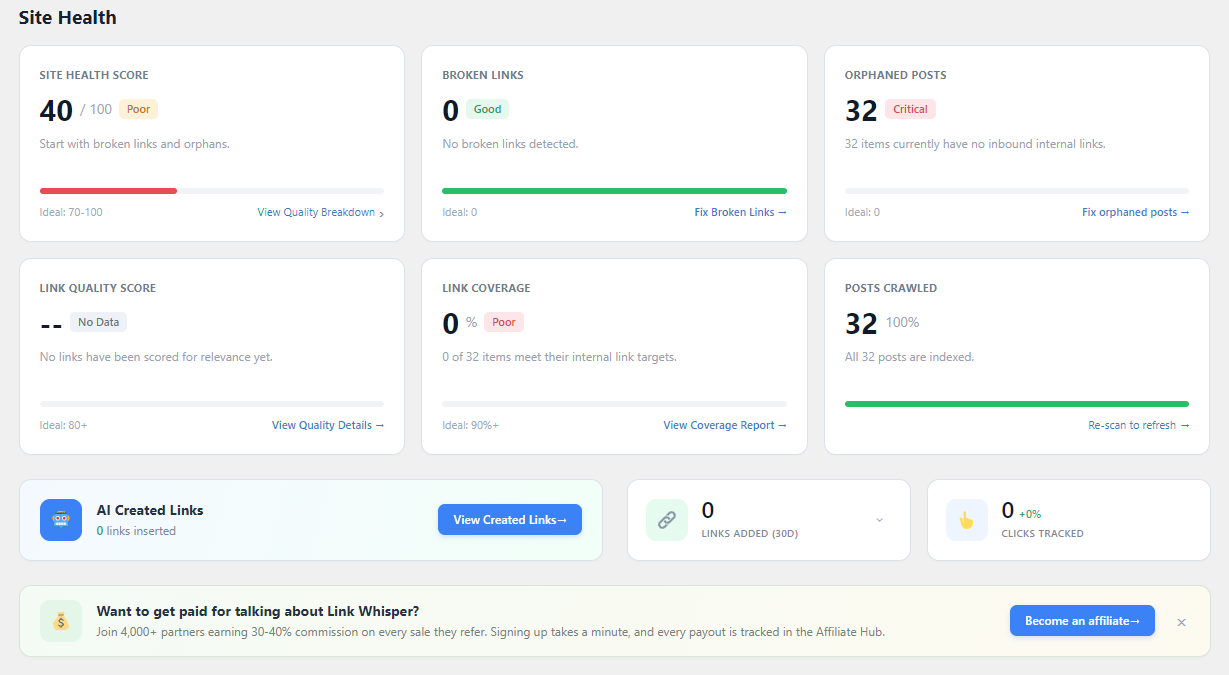Click 'Want to get paid' banner heading

258,611
